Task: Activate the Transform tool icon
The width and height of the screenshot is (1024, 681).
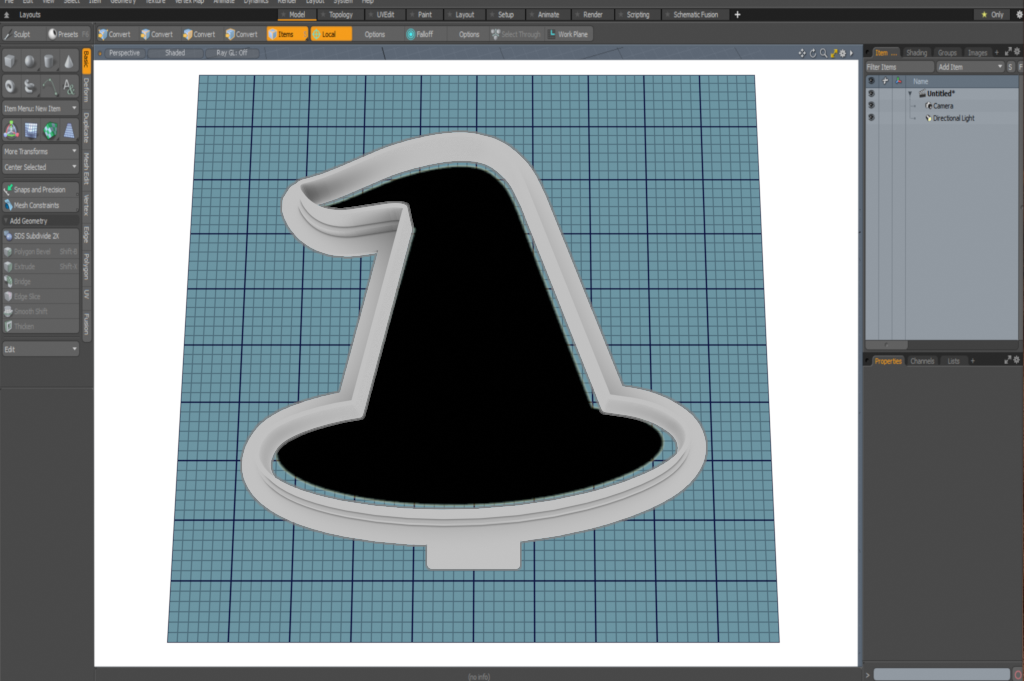Action: coord(11,130)
